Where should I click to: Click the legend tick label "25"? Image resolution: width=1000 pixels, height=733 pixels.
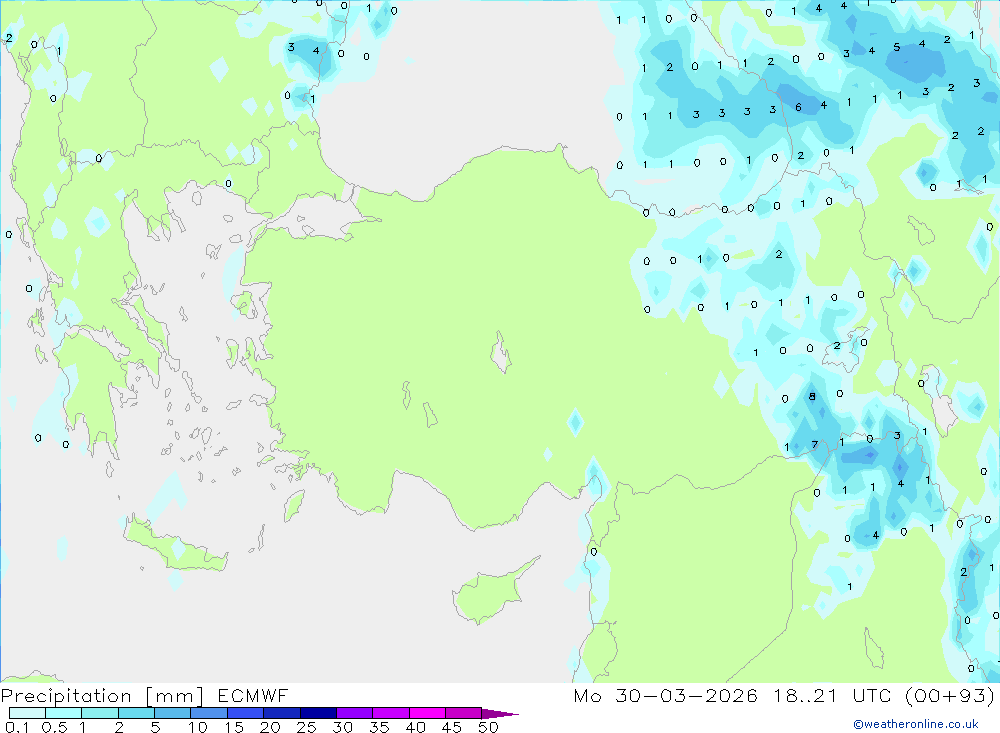[x=306, y=727]
